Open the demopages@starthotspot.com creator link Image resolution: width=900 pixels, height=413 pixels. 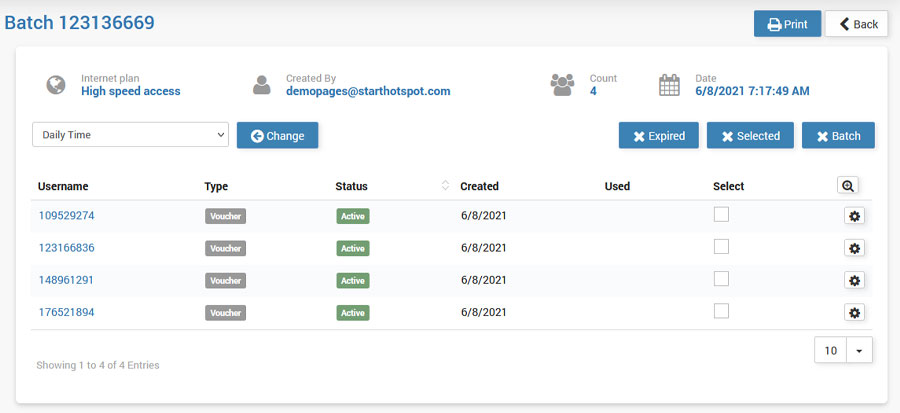(x=368, y=91)
